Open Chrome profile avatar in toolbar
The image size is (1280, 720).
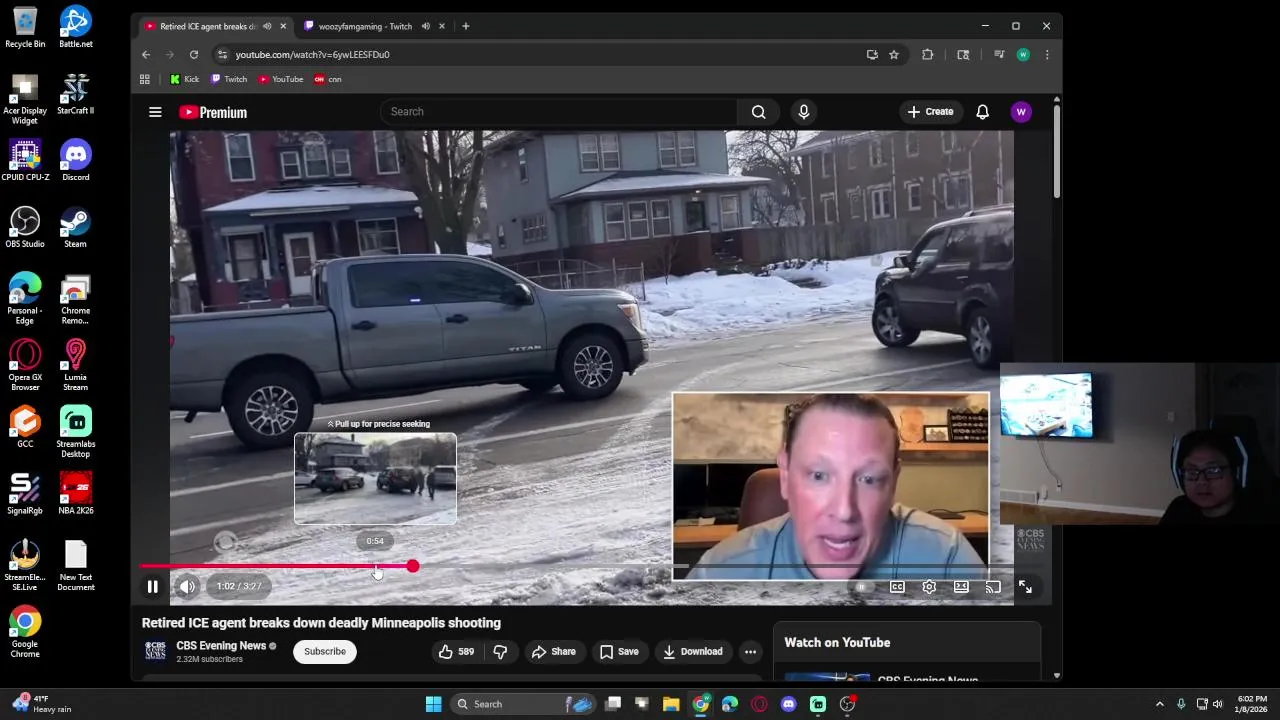(x=1023, y=55)
